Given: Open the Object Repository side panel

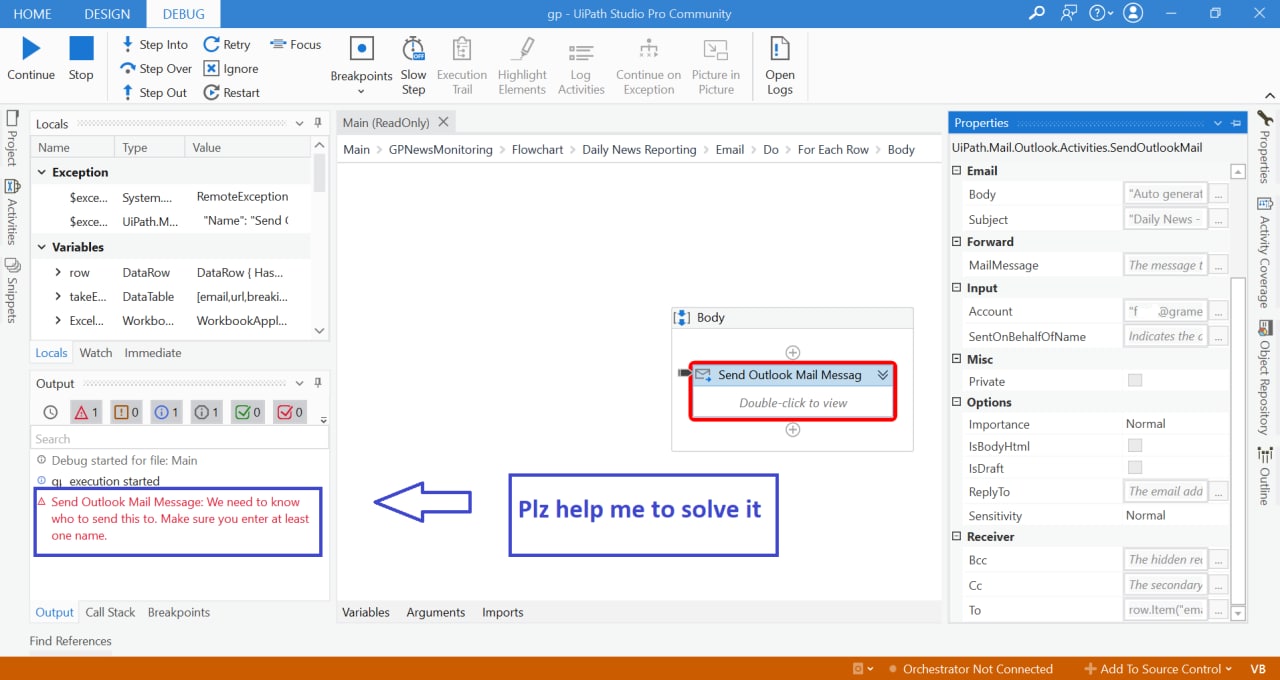Looking at the screenshot, I should [x=1265, y=378].
